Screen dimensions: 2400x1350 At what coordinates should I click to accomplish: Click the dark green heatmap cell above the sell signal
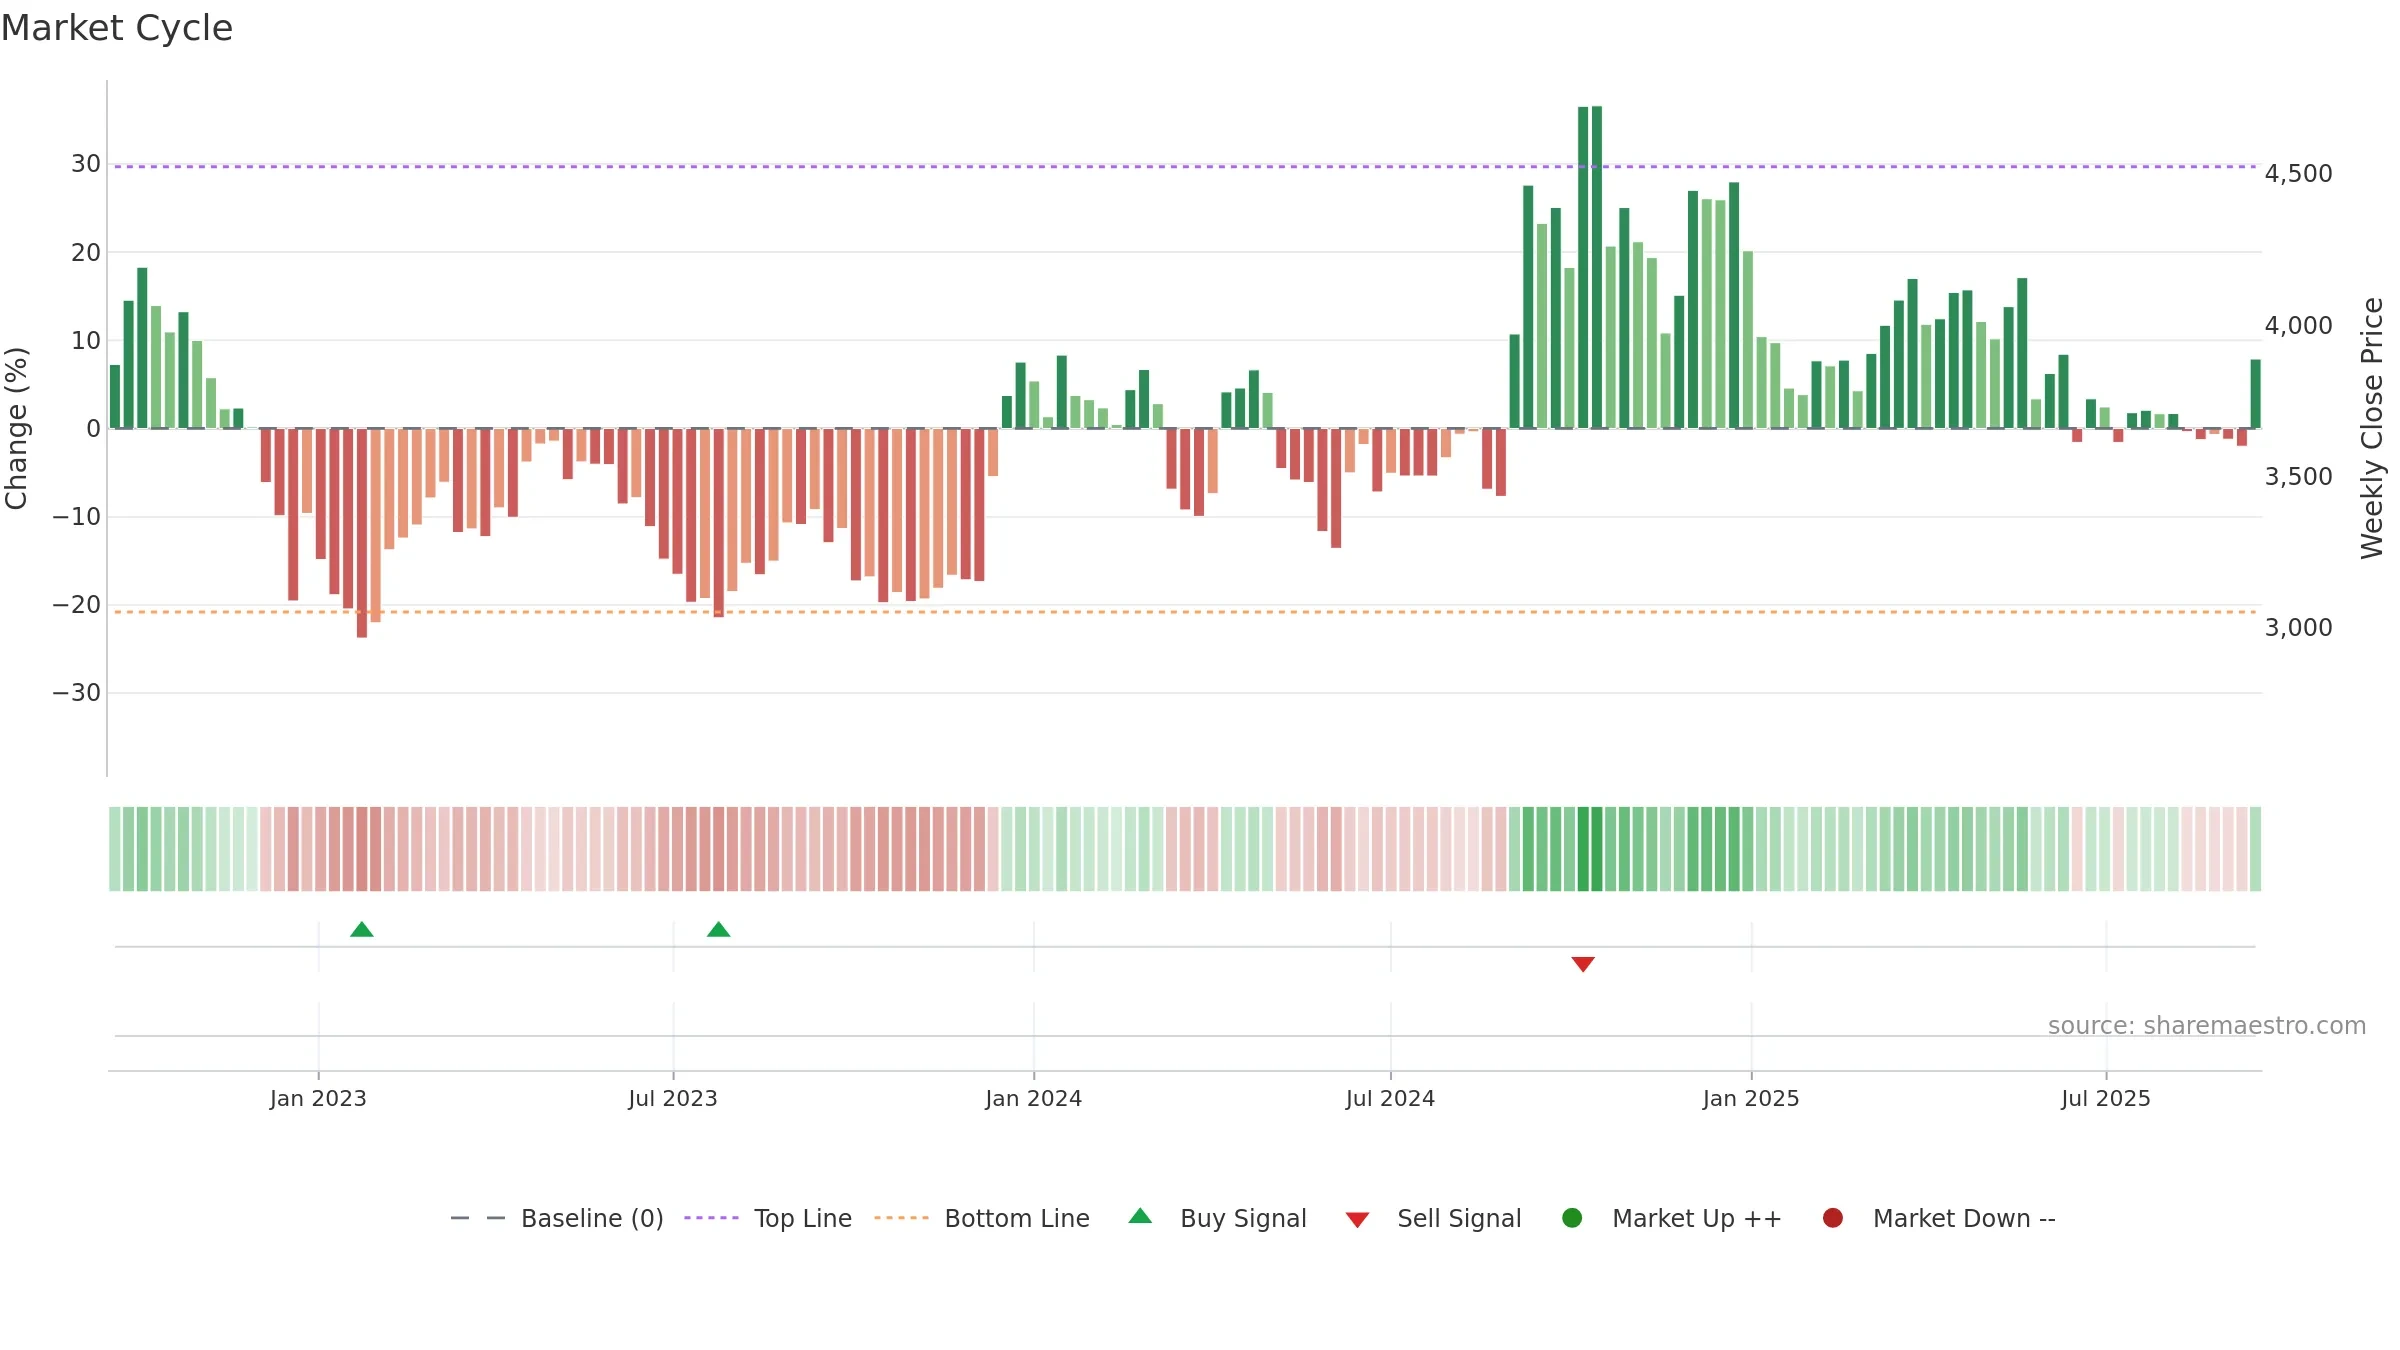1583,849
